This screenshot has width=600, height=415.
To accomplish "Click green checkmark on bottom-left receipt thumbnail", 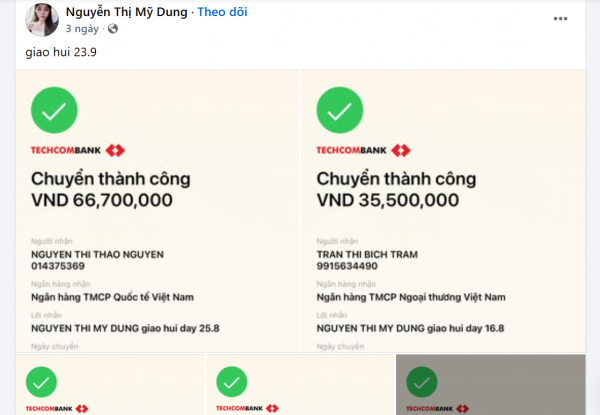I will (x=41, y=382).
